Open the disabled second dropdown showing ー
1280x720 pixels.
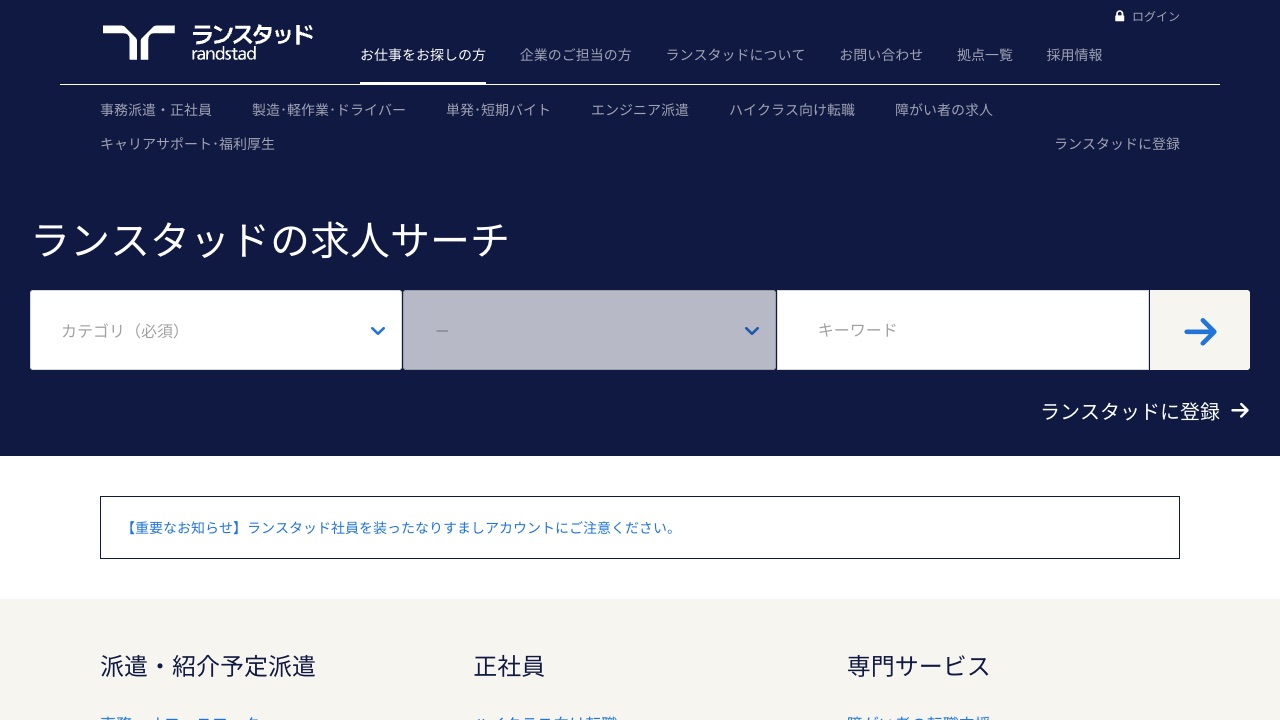(589, 330)
